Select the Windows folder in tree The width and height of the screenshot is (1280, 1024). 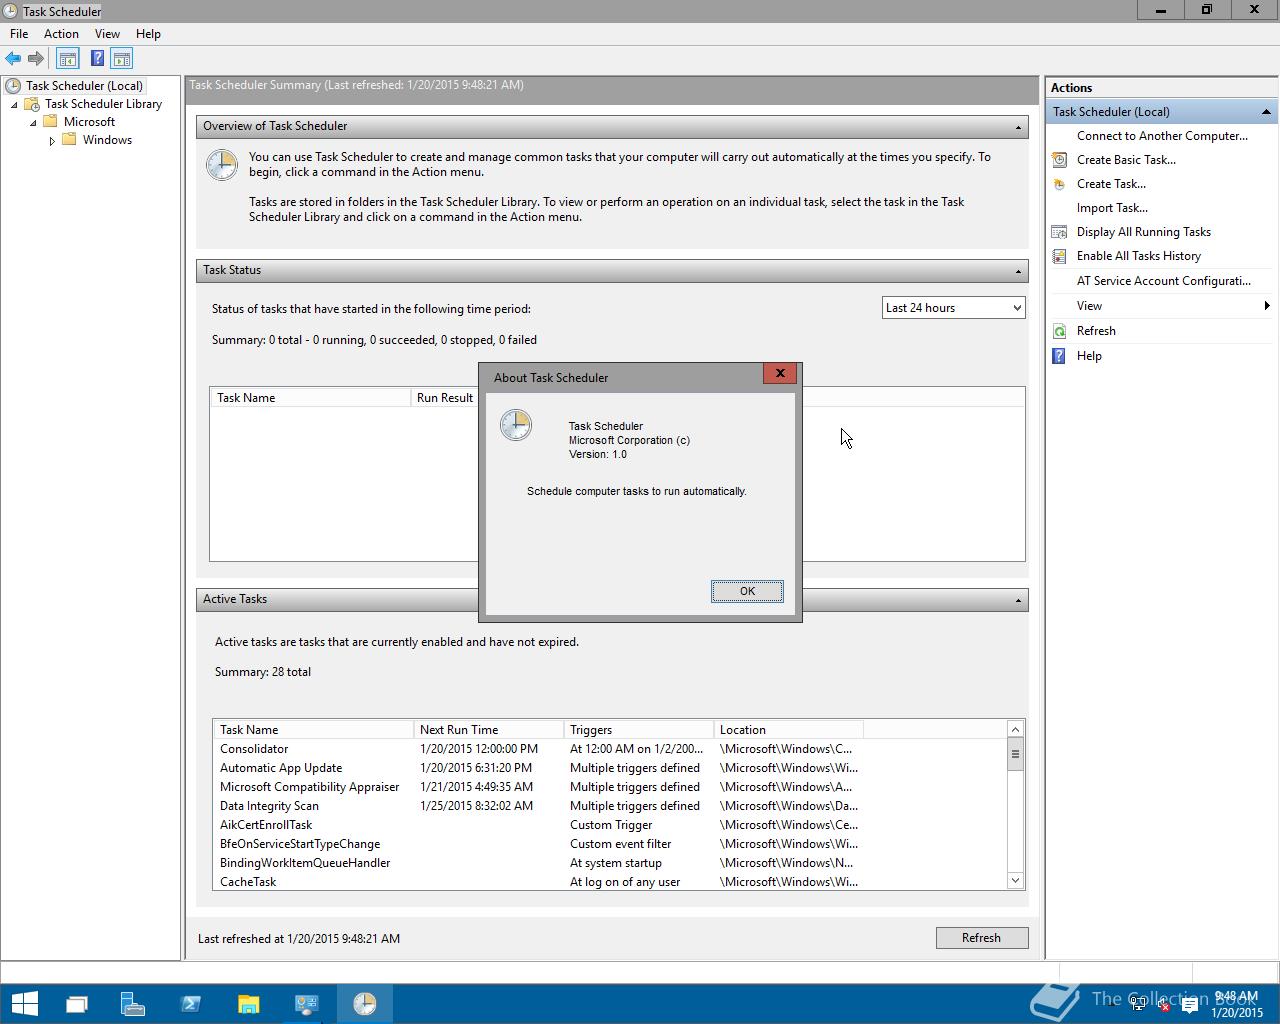[x=107, y=140]
